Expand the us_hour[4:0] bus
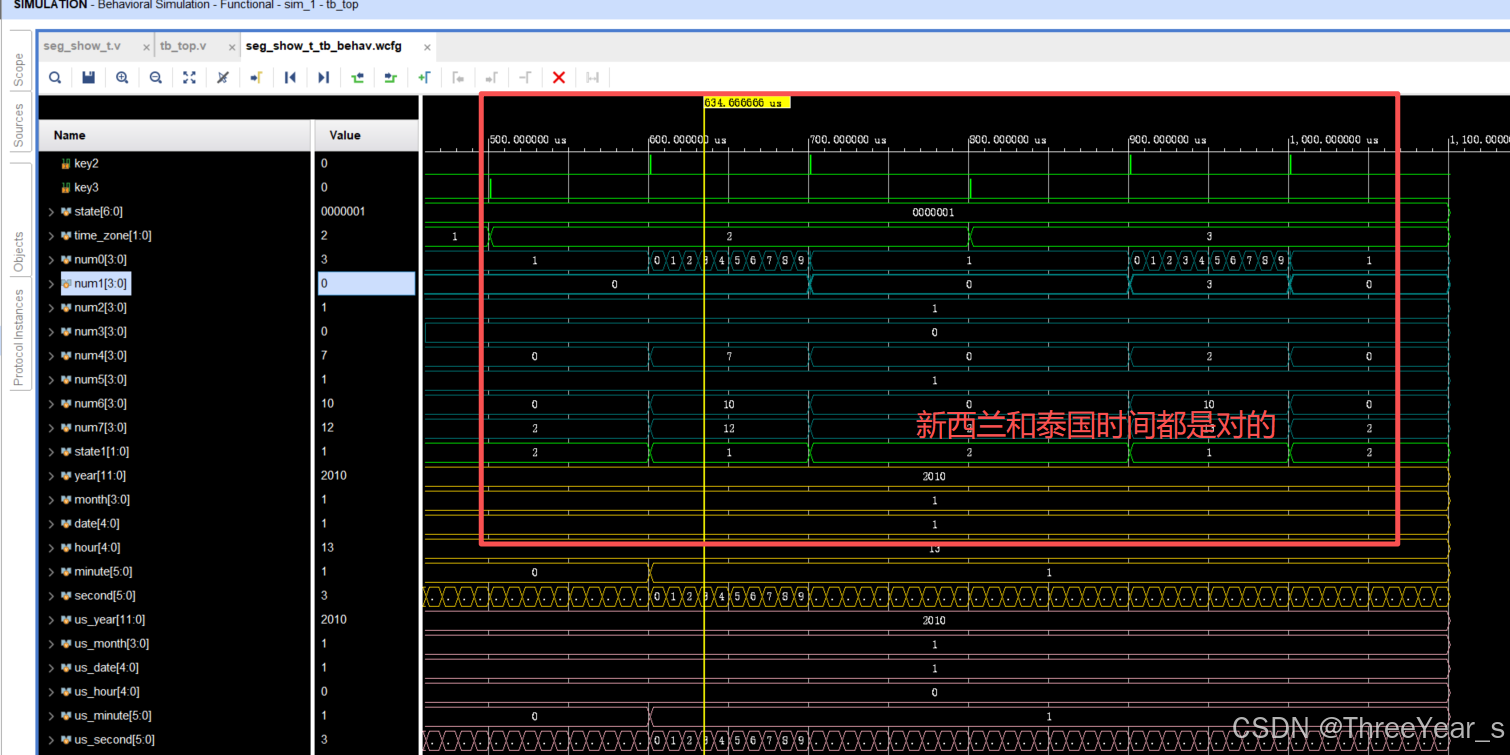1510x755 pixels. [51, 692]
